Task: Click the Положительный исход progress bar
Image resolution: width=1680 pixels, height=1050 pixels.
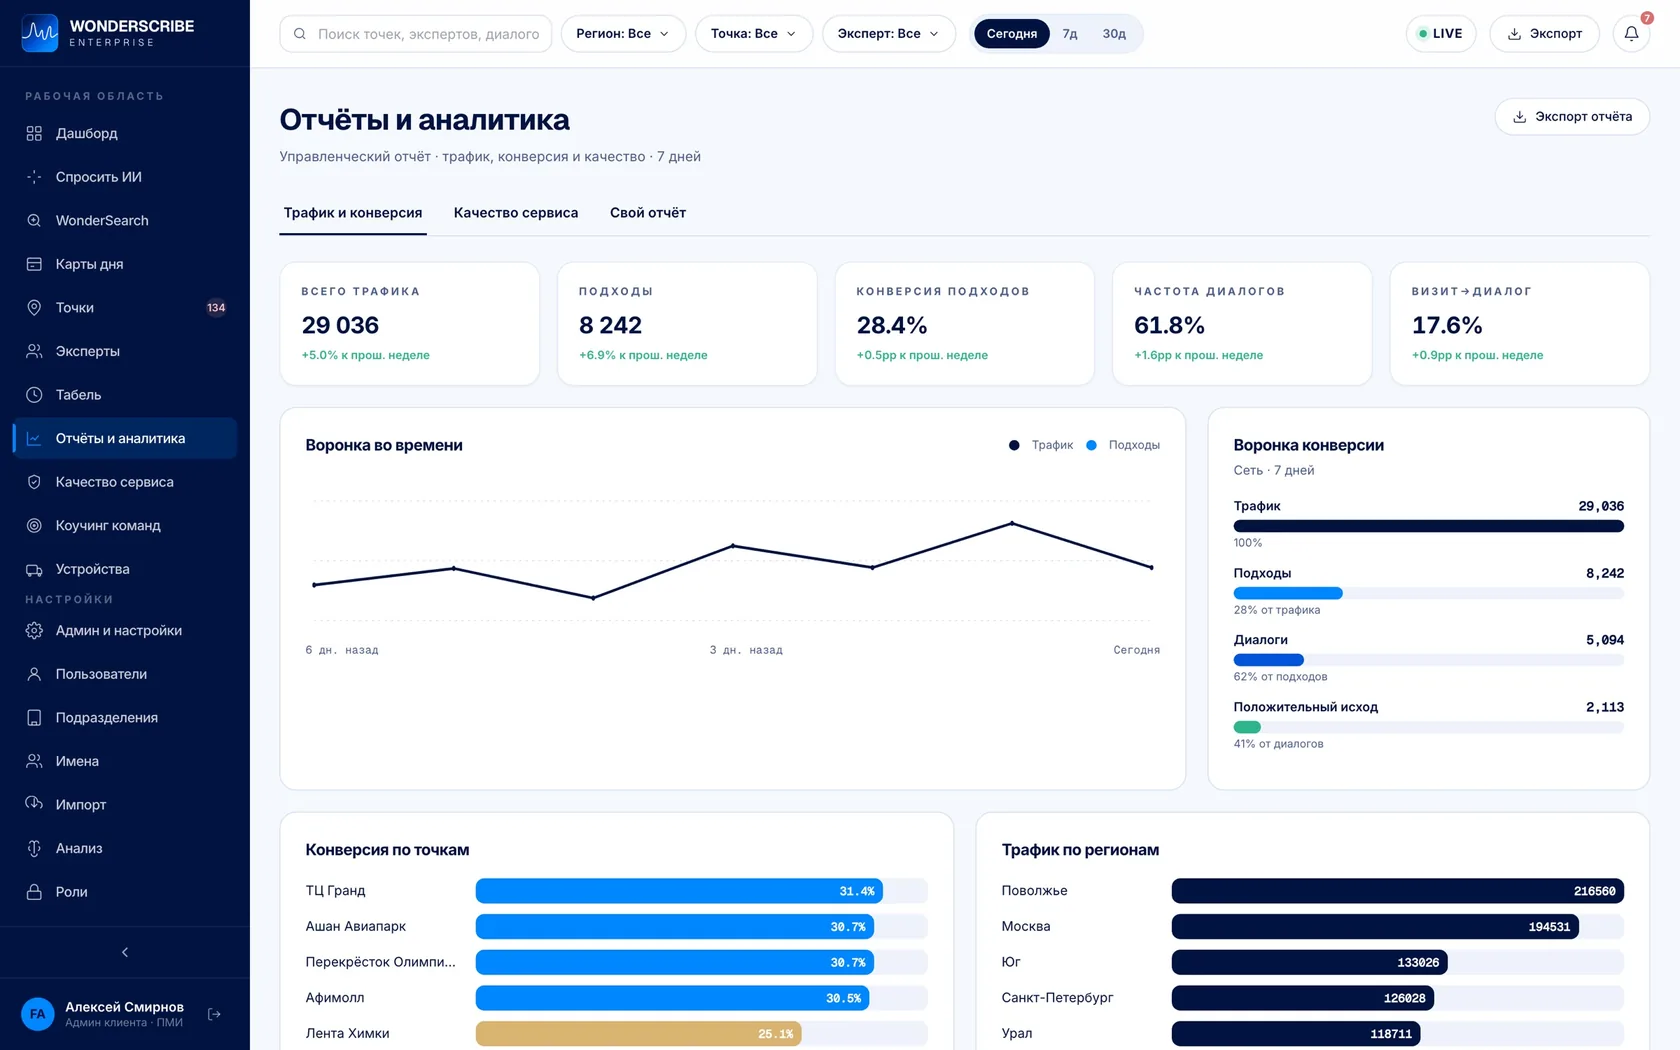Action: [1429, 727]
